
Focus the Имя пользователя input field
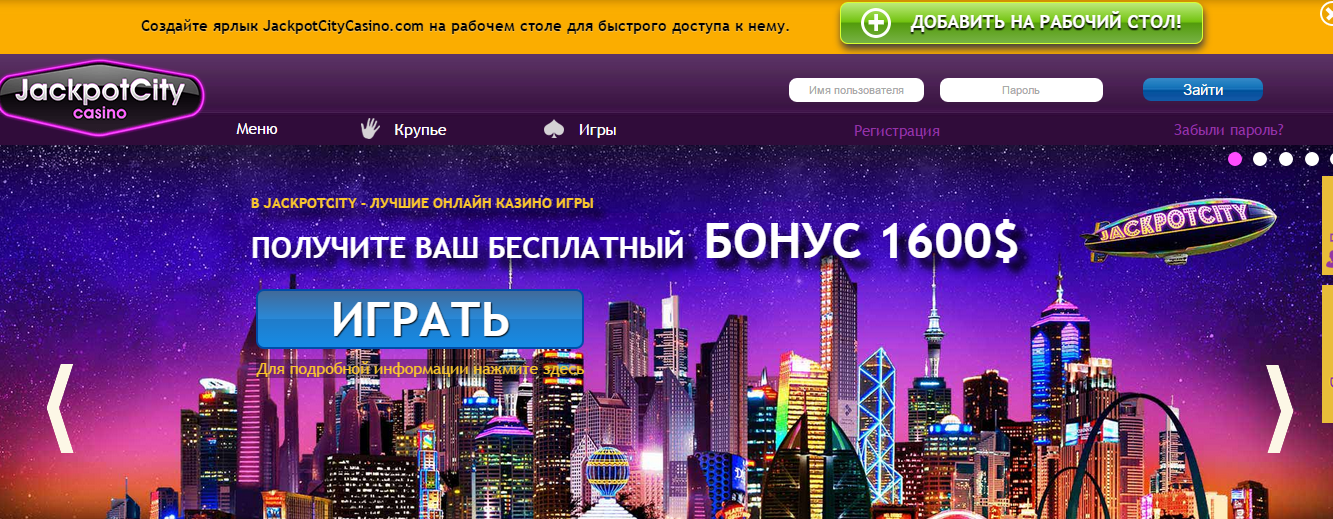click(x=856, y=90)
